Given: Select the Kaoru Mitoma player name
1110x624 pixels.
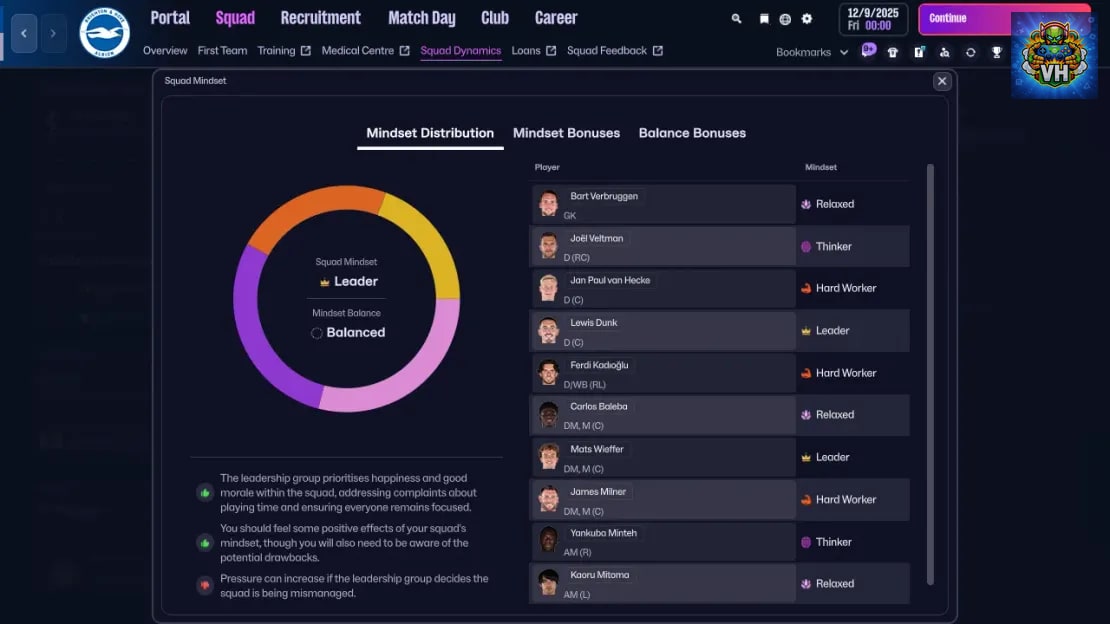Looking at the screenshot, I should 600,575.
